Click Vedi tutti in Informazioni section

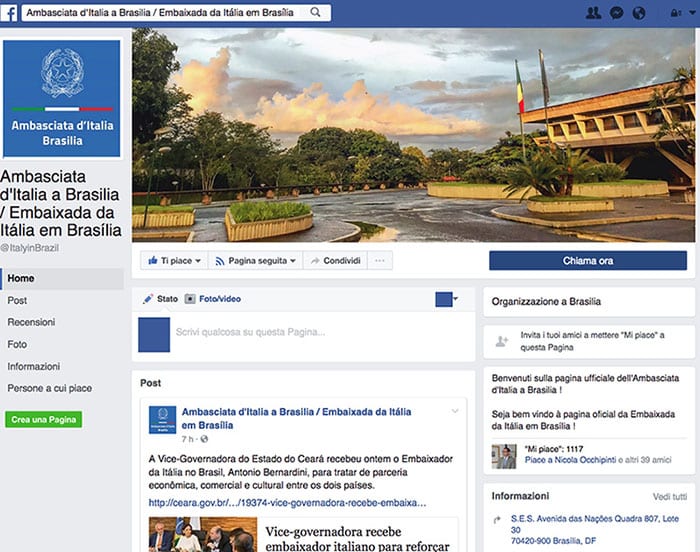coord(670,497)
